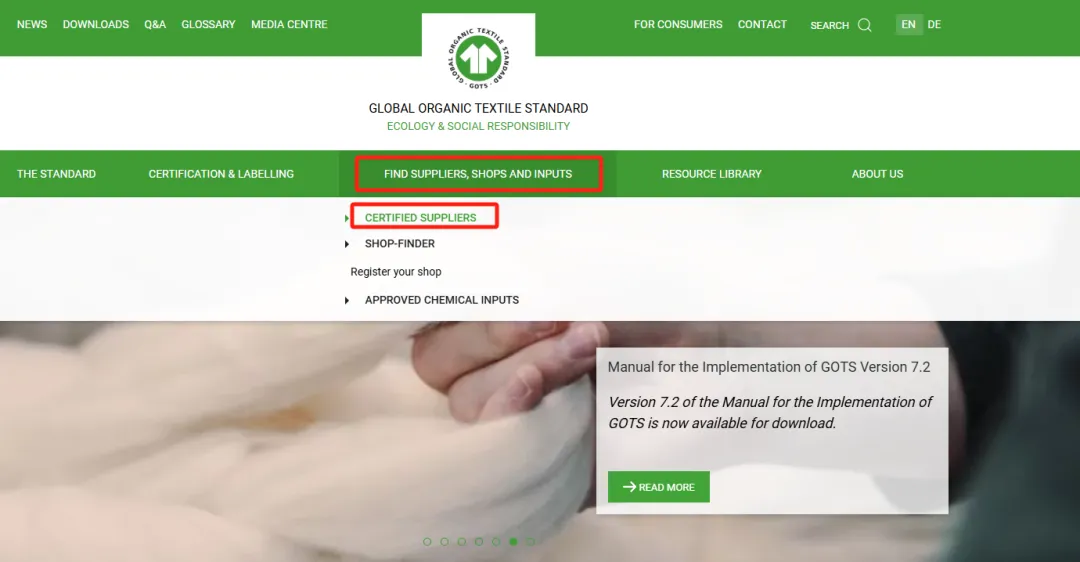
Task: Select SHOP-FINDER submenu entry
Action: pyautogui.click(x=399, y=244)
